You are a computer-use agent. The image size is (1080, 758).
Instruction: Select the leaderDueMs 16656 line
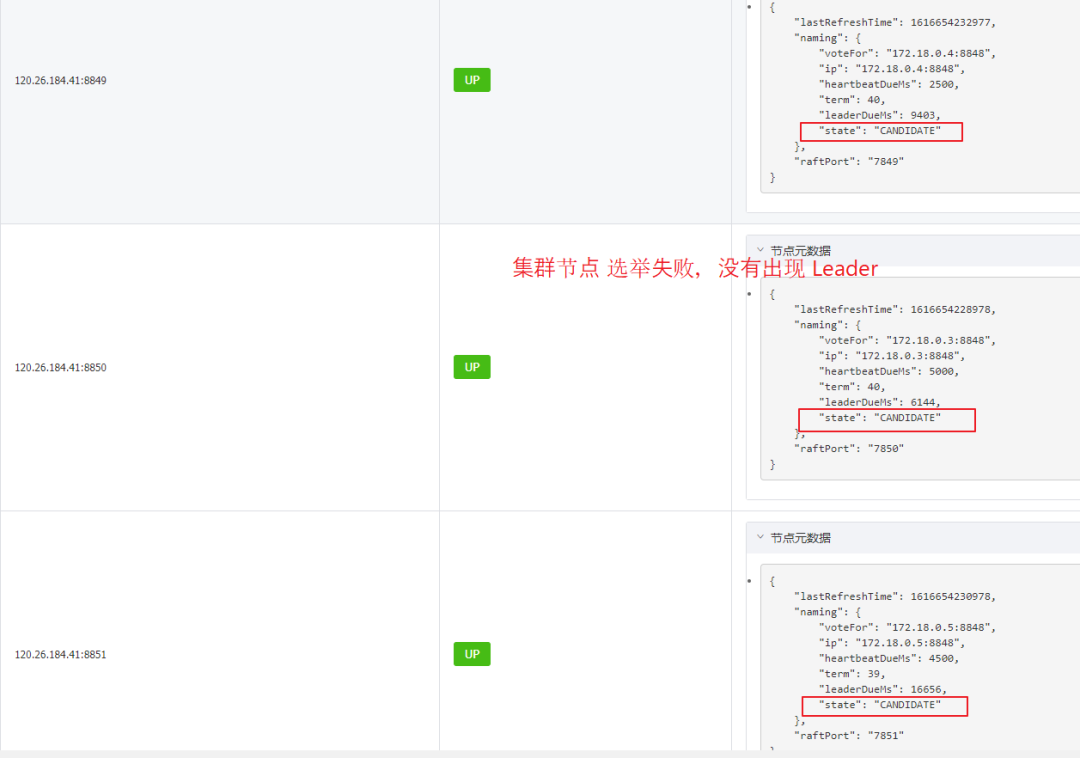(x=882, y=690)
